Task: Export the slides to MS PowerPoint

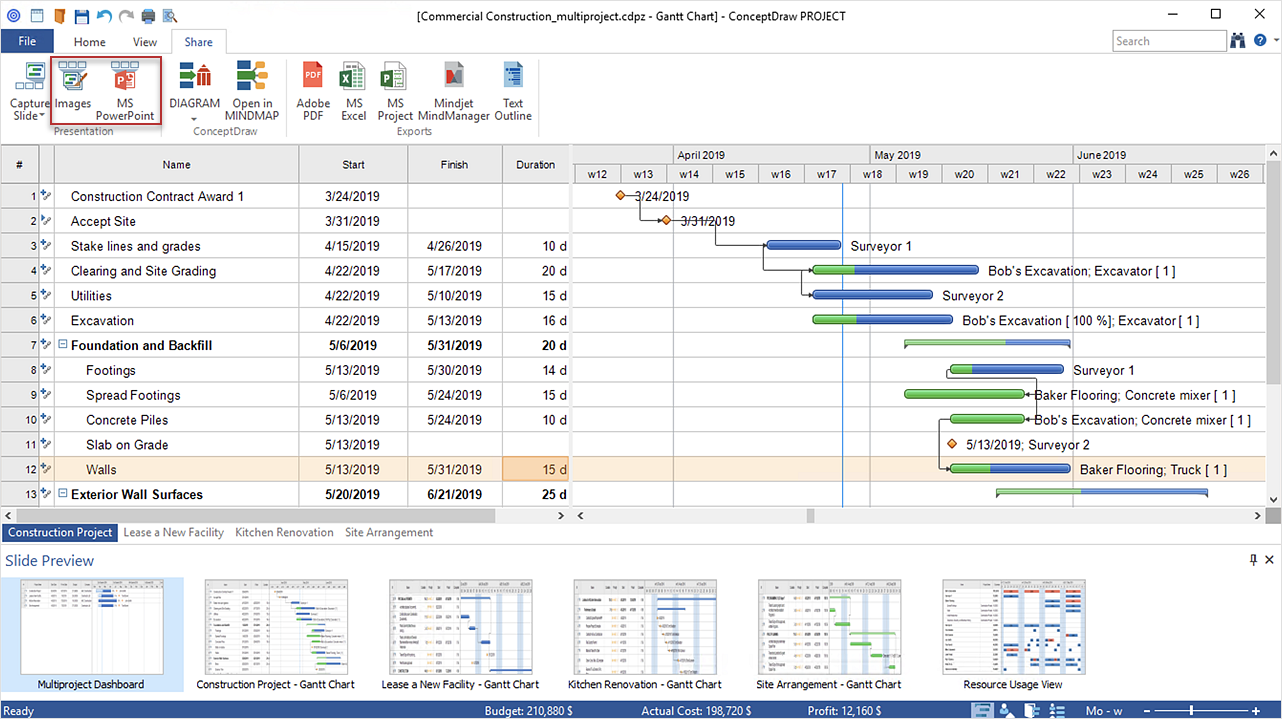Action: (124, 91)
